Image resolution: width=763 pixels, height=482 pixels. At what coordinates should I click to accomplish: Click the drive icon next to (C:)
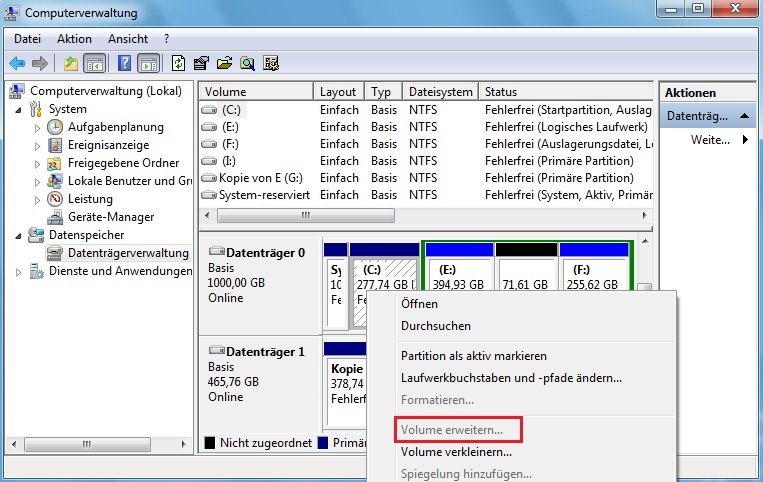(x=209, y=110)
